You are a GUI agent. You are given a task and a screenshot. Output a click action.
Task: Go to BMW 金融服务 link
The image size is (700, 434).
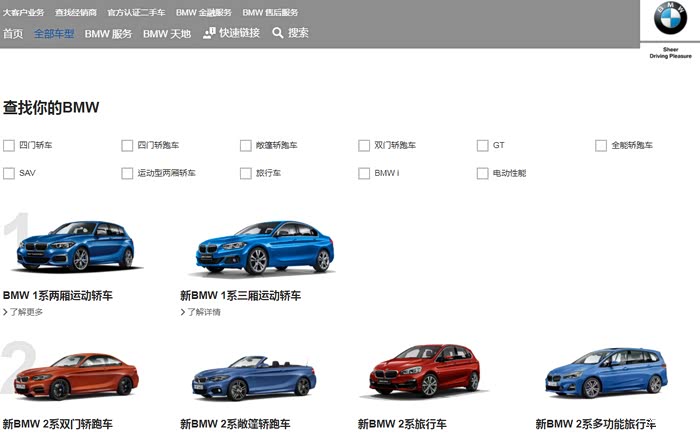[x=204, y=13]
